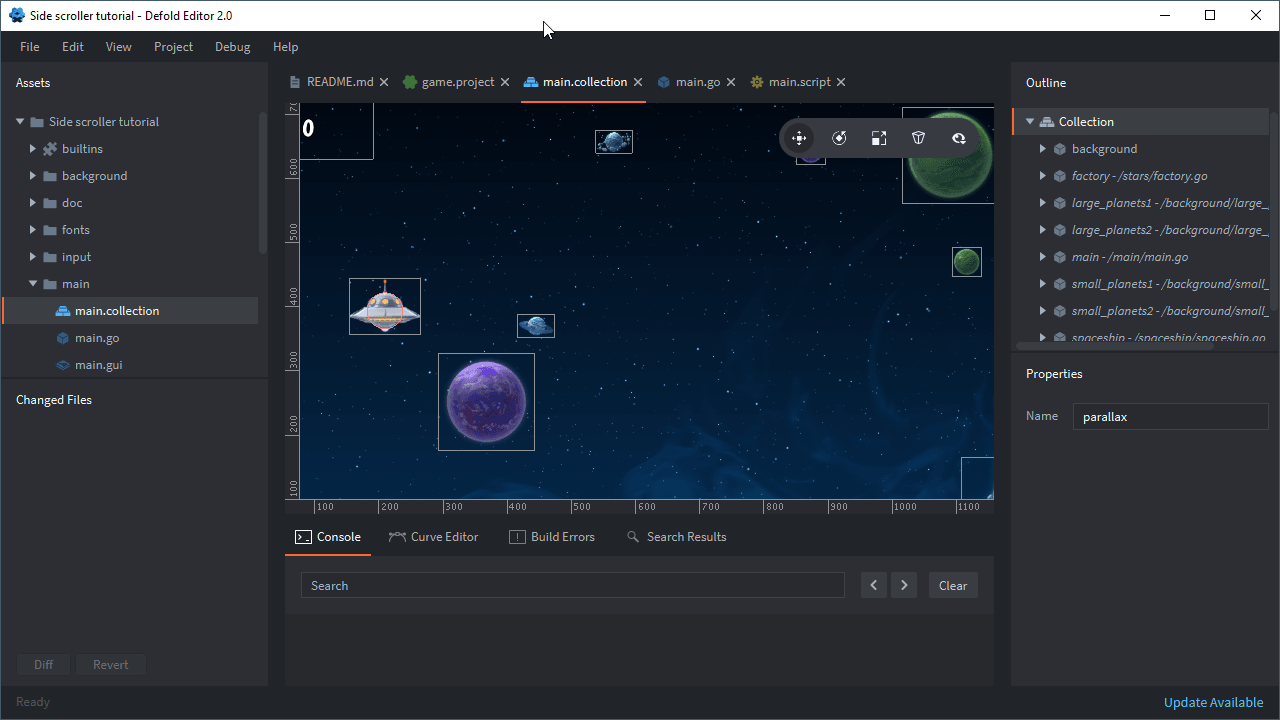1280x720 pixels.
Task: Close the README.md tab
Action: [x=383, y=81]
